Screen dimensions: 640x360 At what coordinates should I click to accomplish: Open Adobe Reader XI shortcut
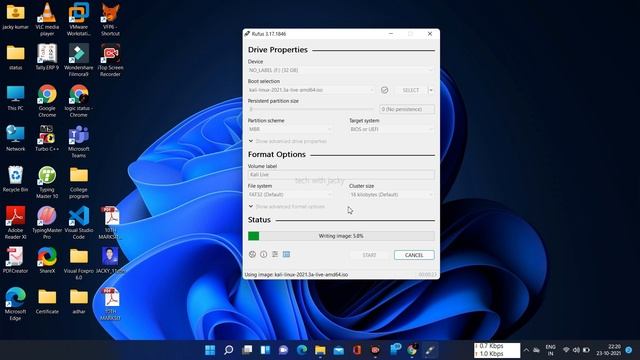tap(16, 222)
